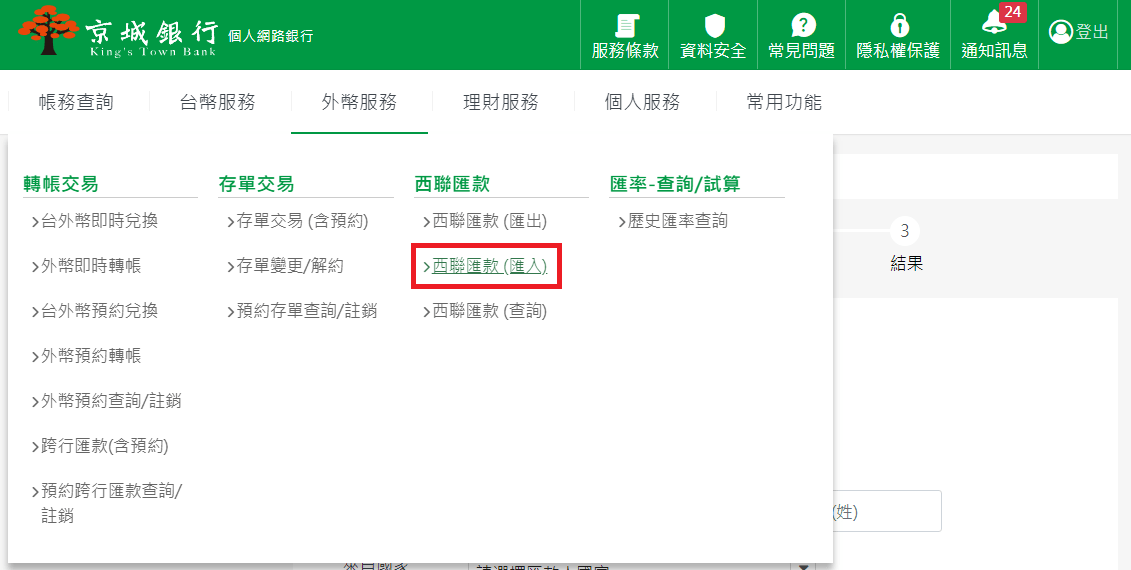Go to 常用功能 menu tab

(784, 102)
